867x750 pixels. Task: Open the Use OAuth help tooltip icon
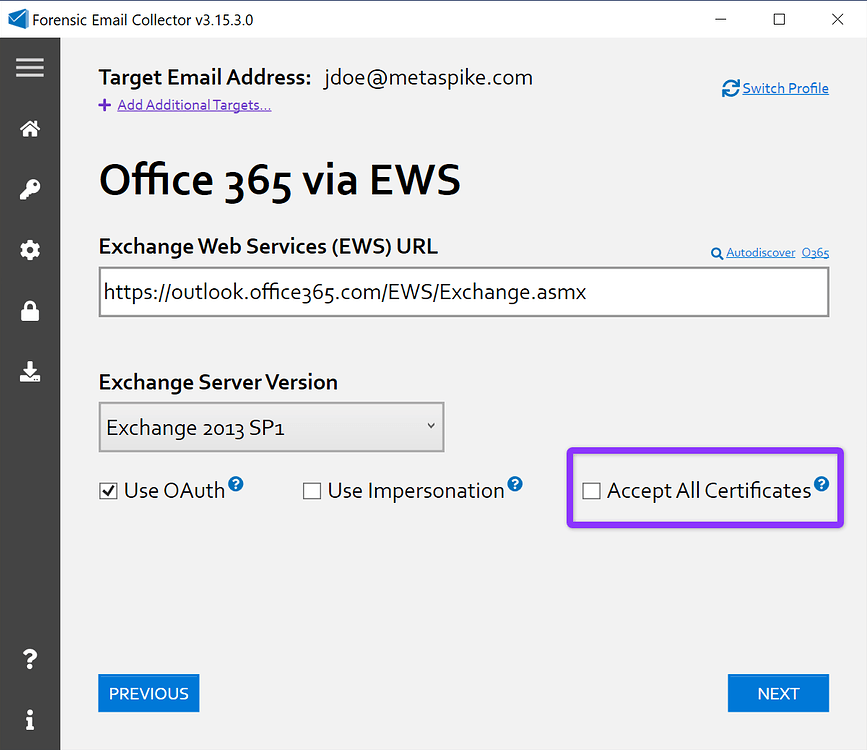click(236, 483)
